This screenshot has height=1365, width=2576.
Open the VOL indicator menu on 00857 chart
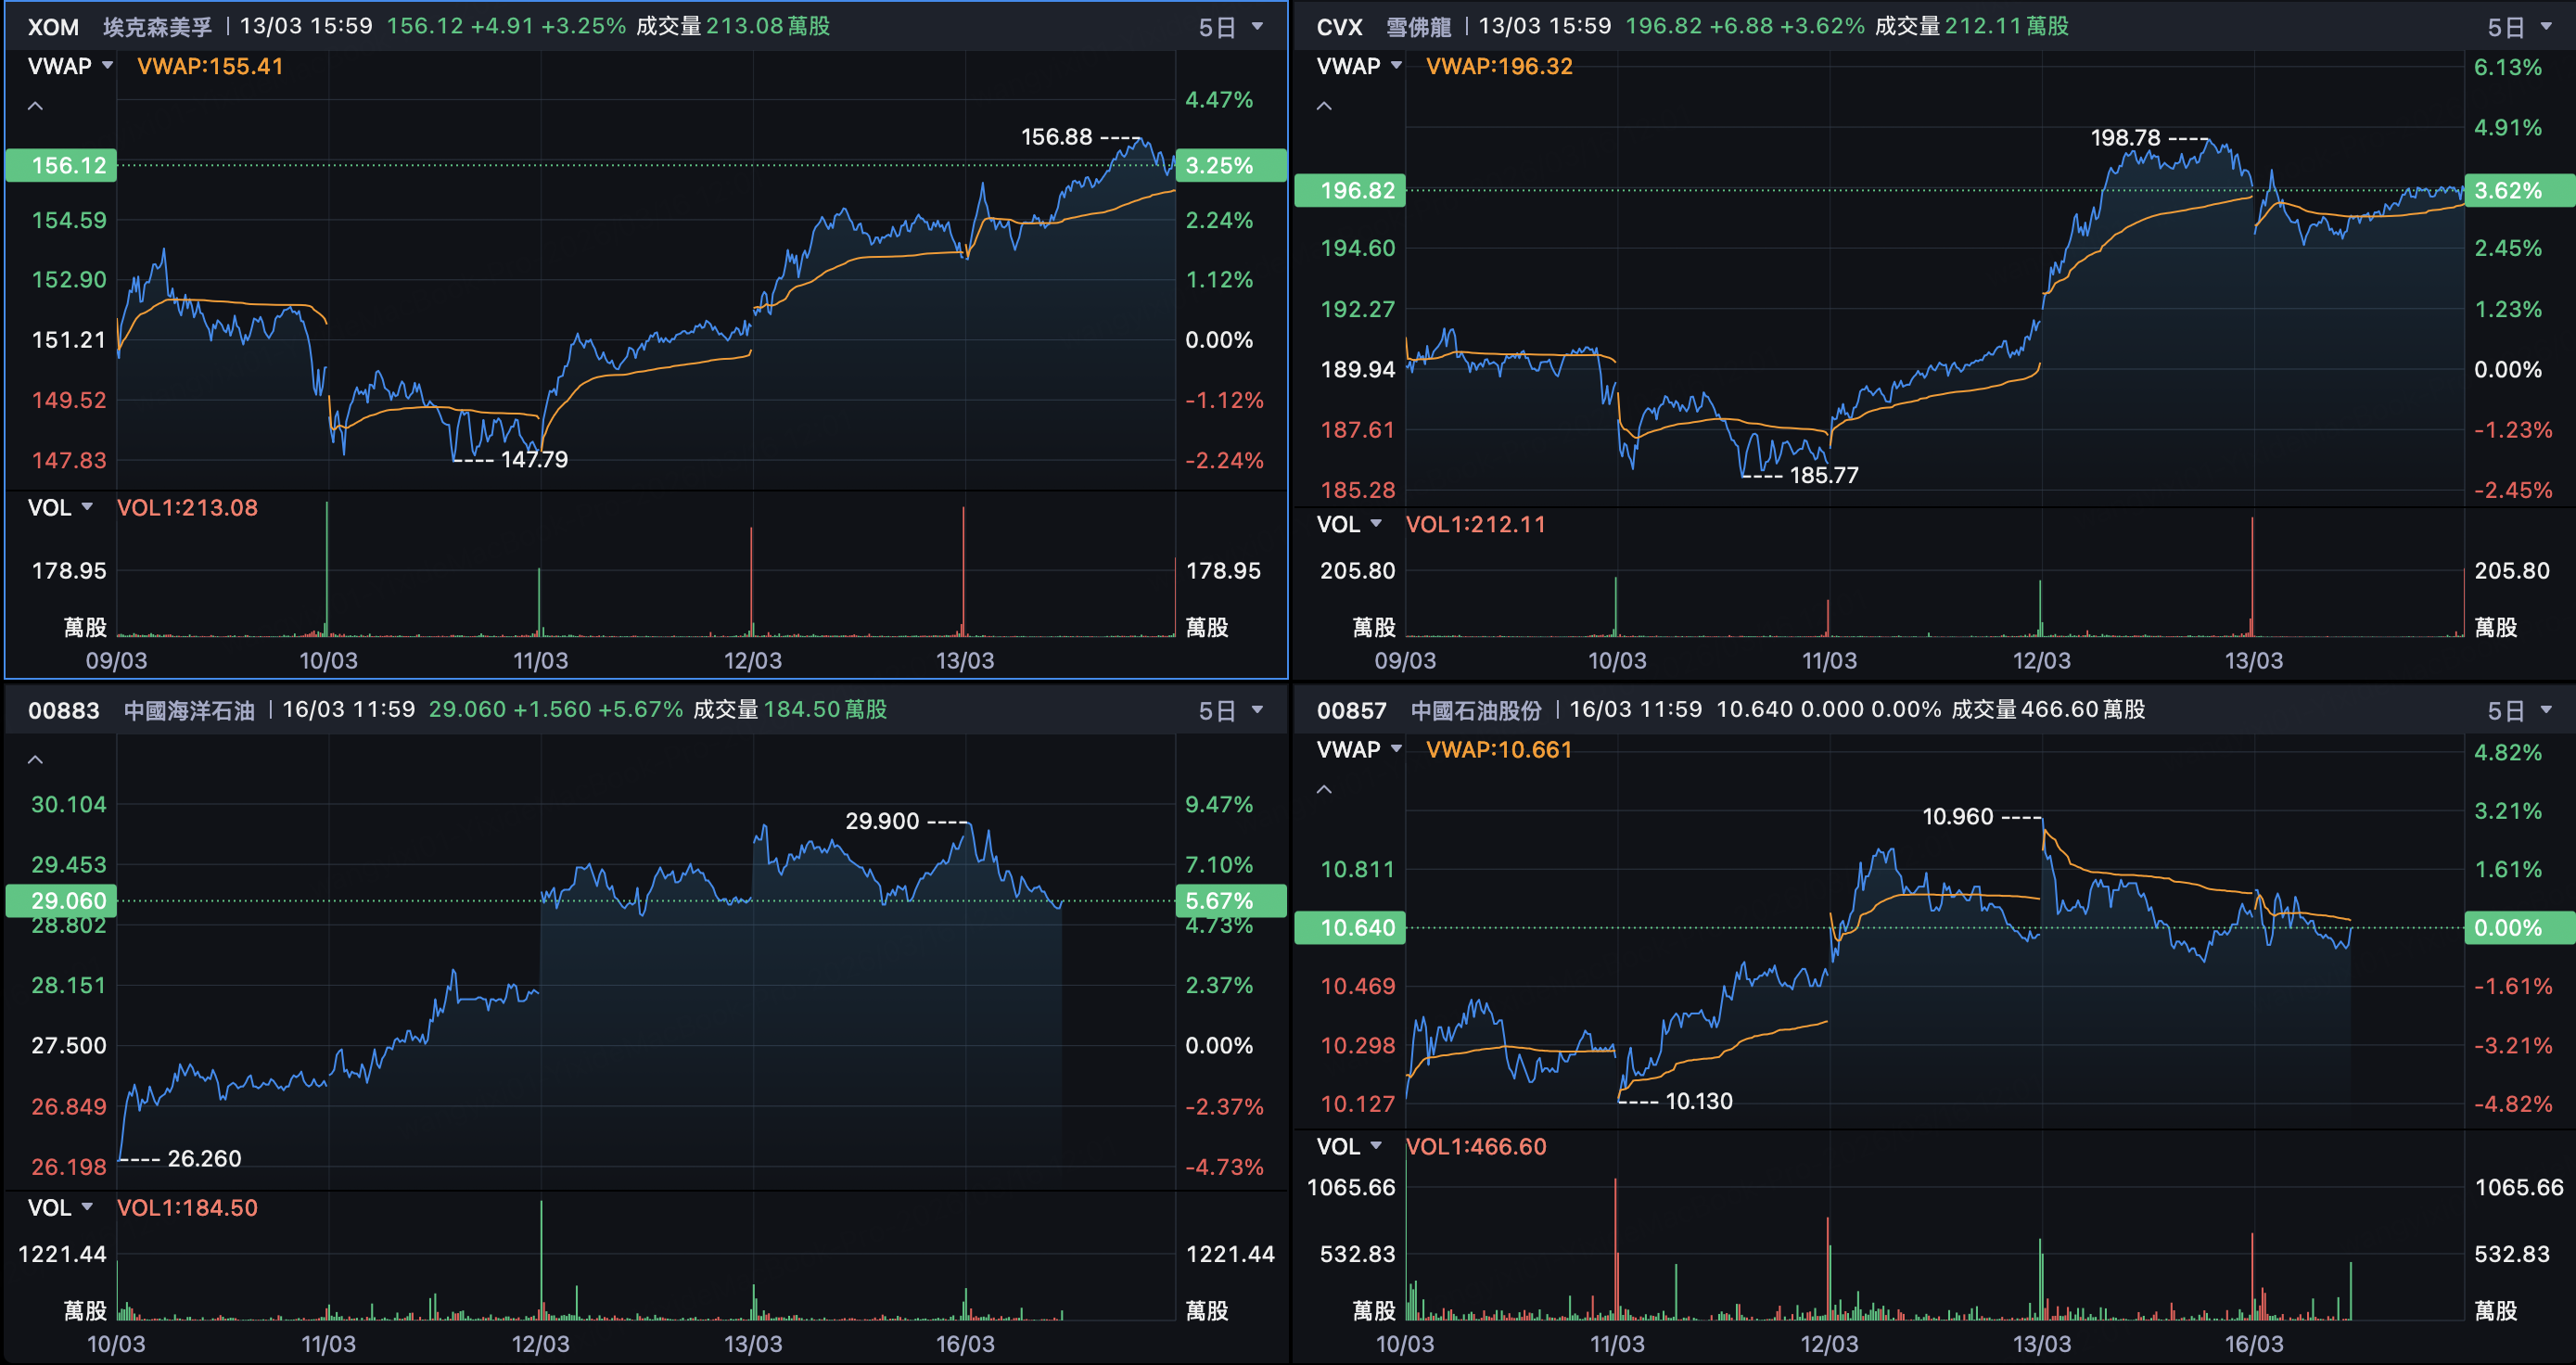tap(1349, 1146)
